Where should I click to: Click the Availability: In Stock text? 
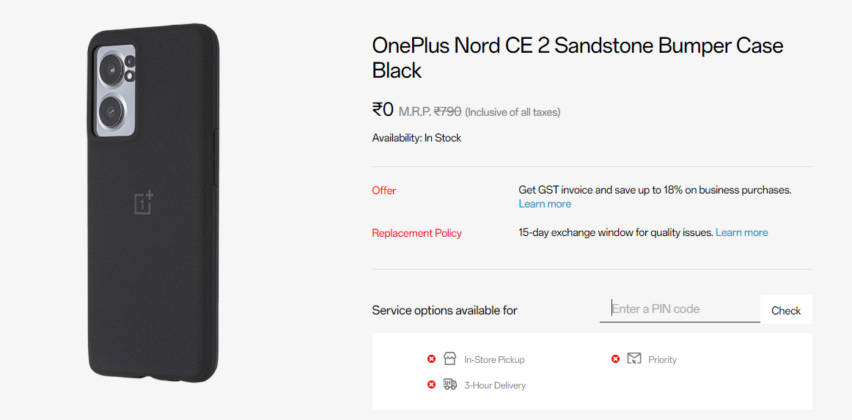click(416, 138)
